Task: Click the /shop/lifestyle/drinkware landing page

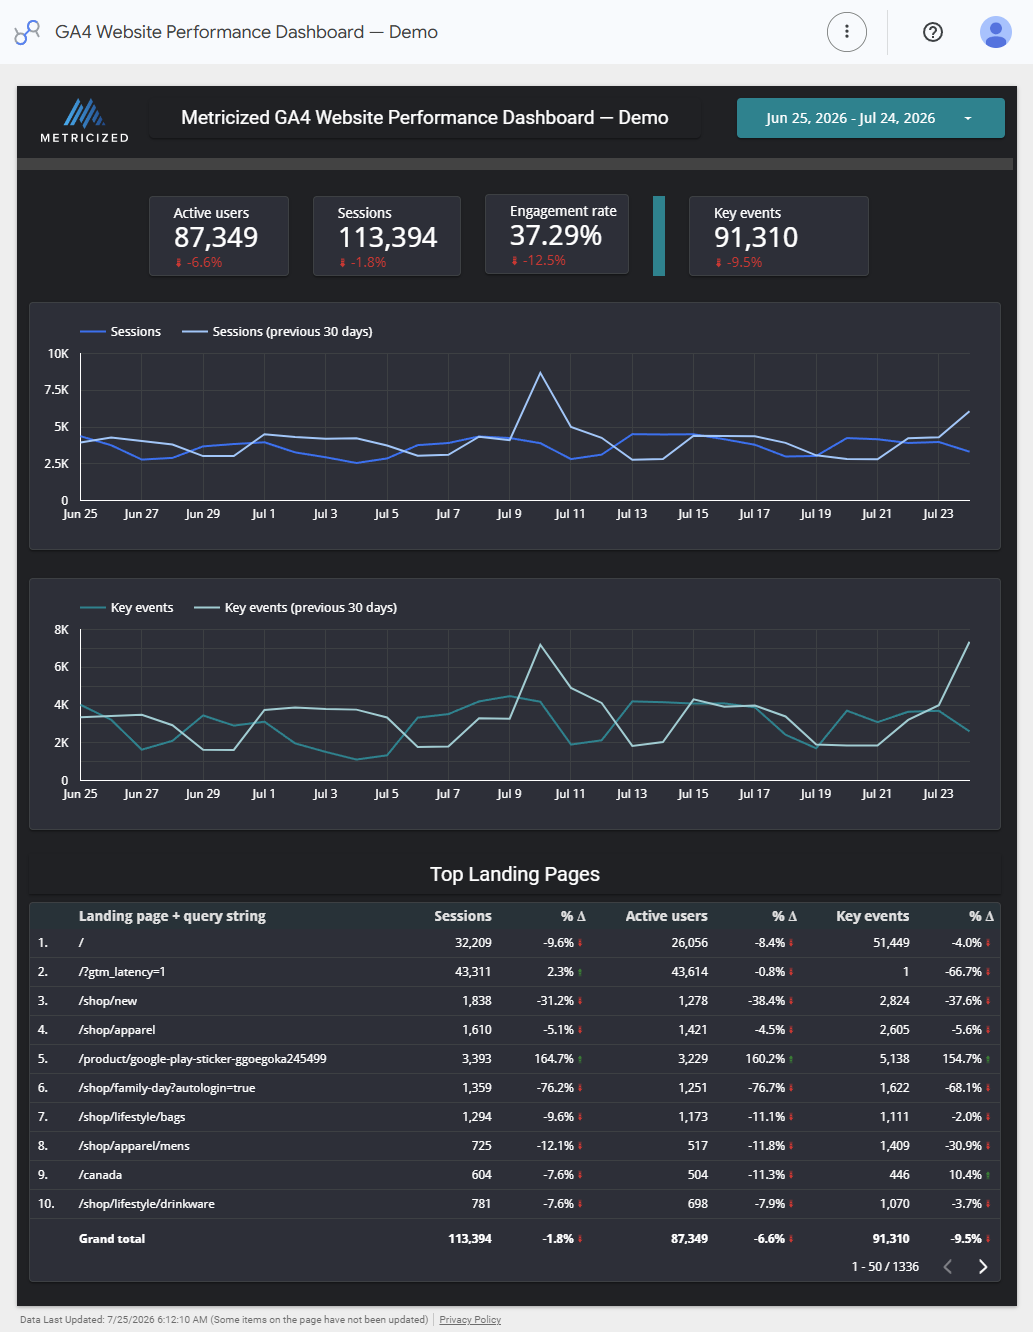Action: (147, 1204)
